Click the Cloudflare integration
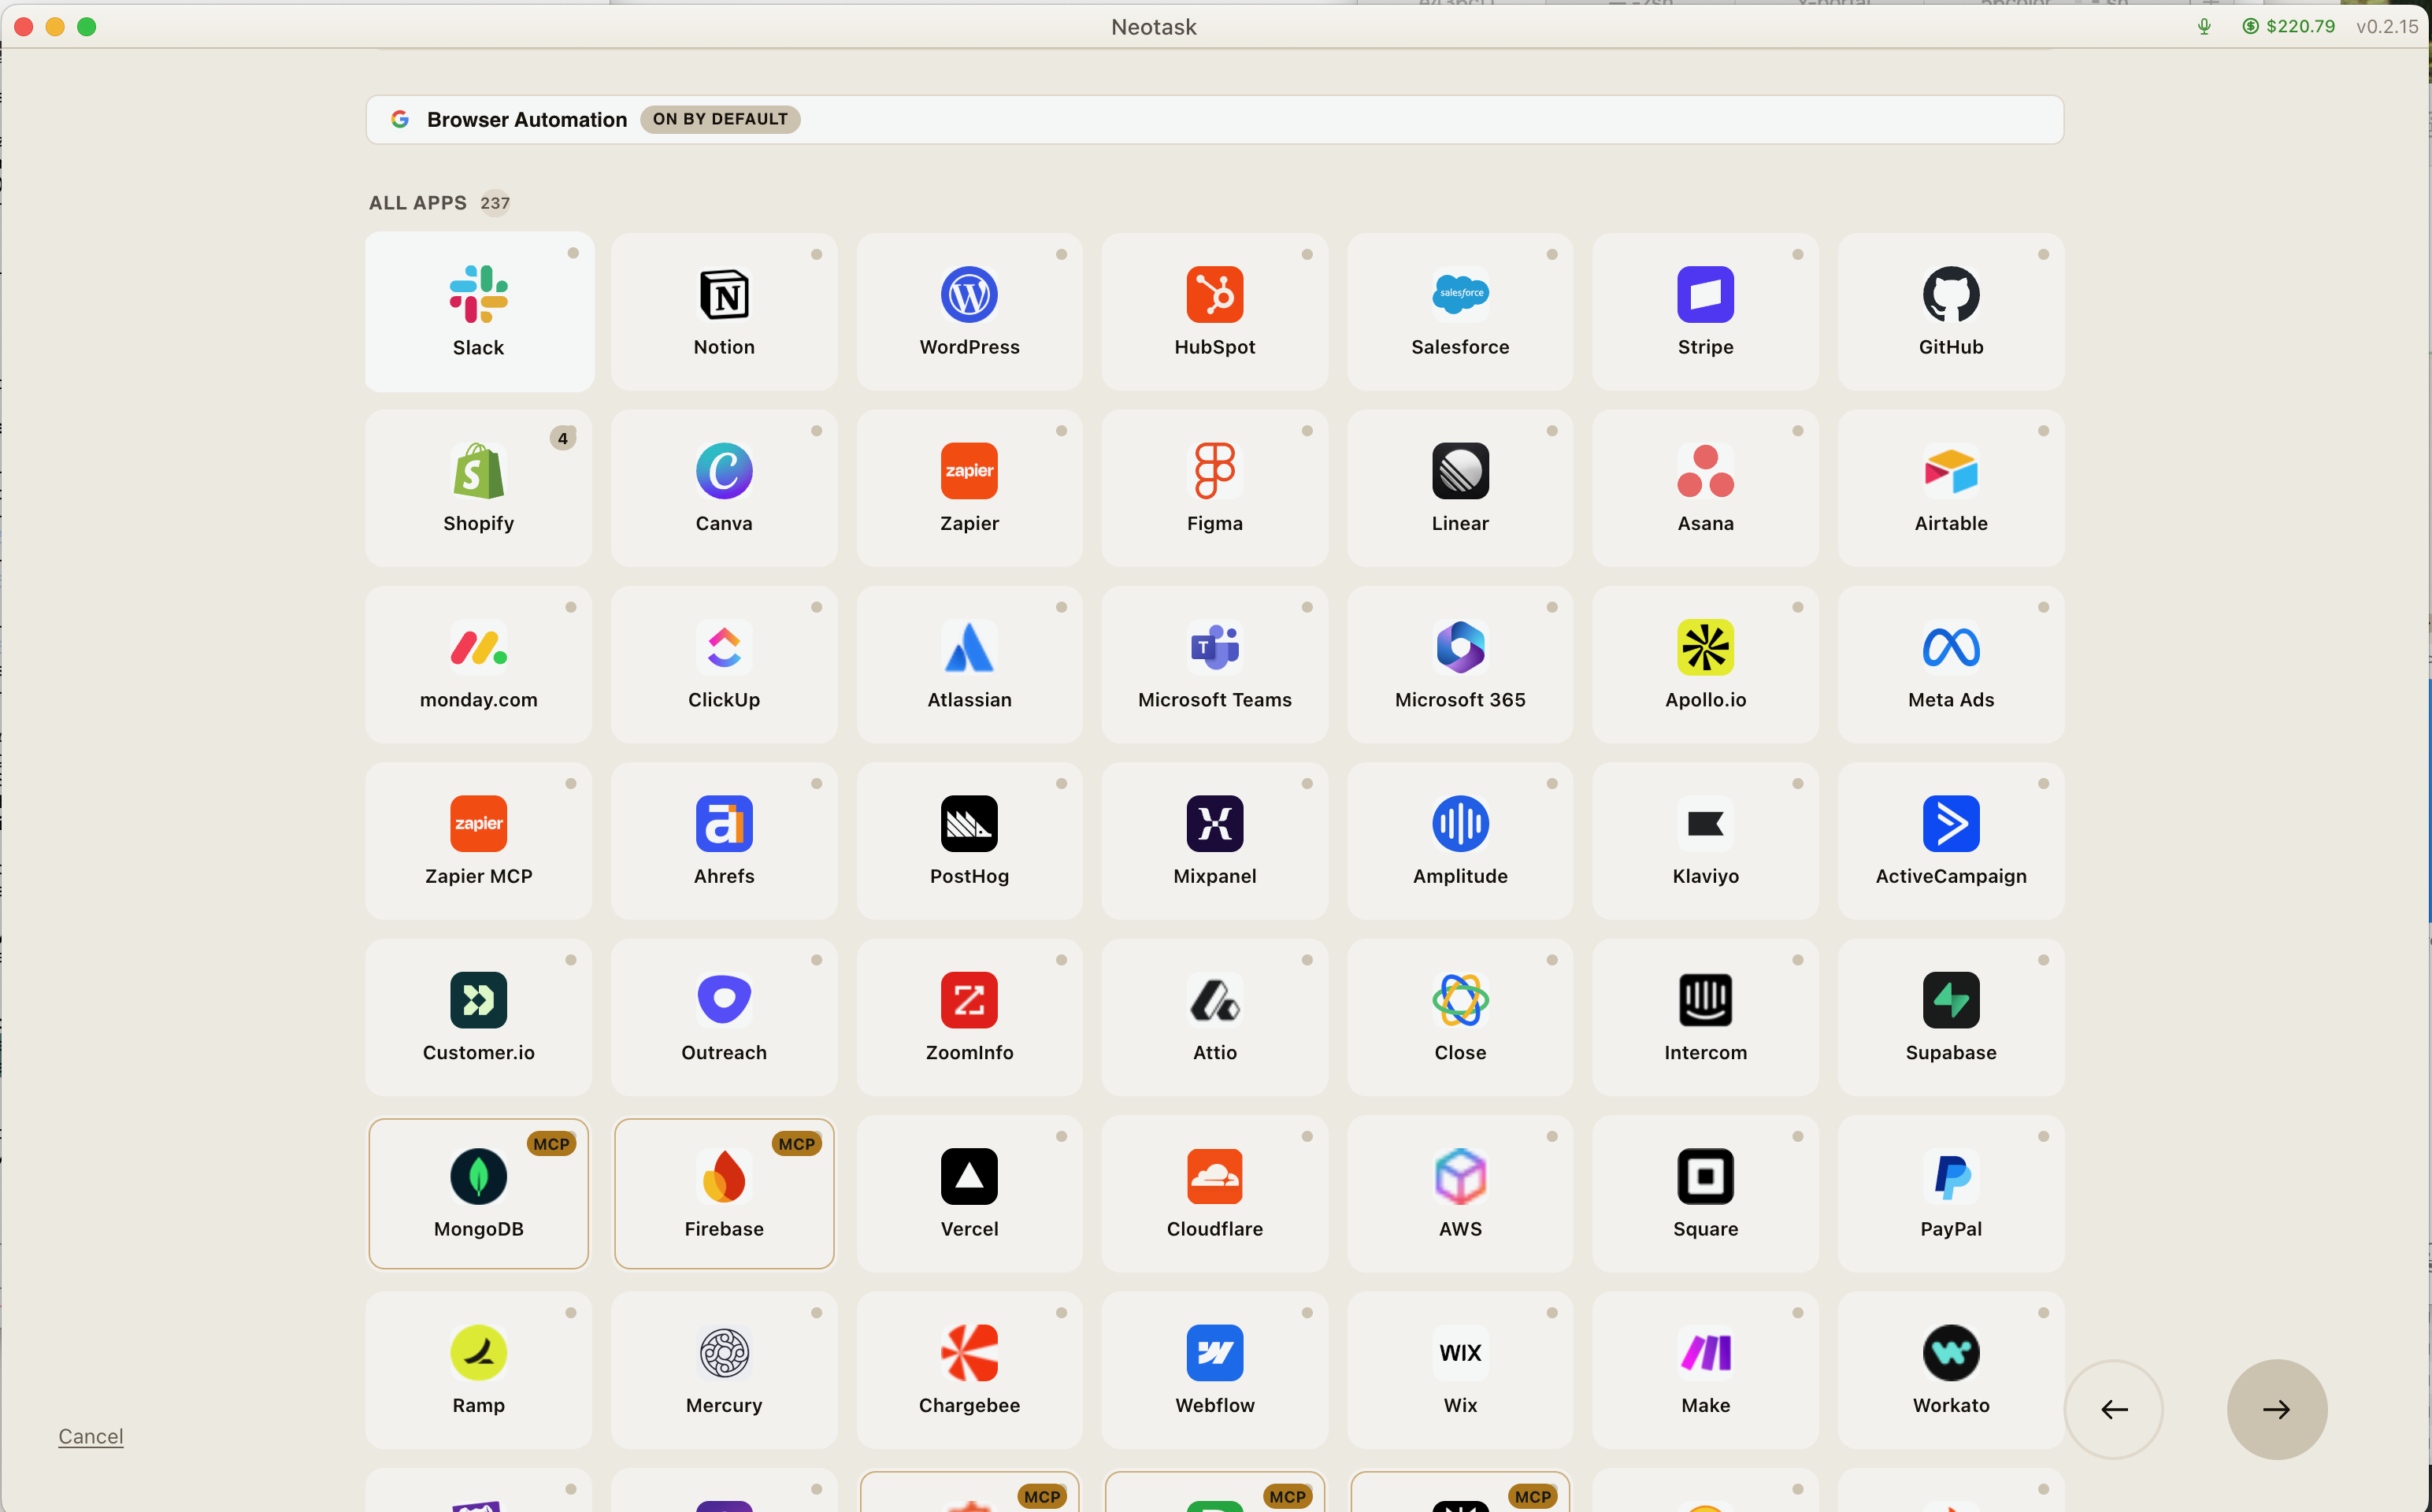This screenshot has height=1512, width=2432. click(1215, 1194)
